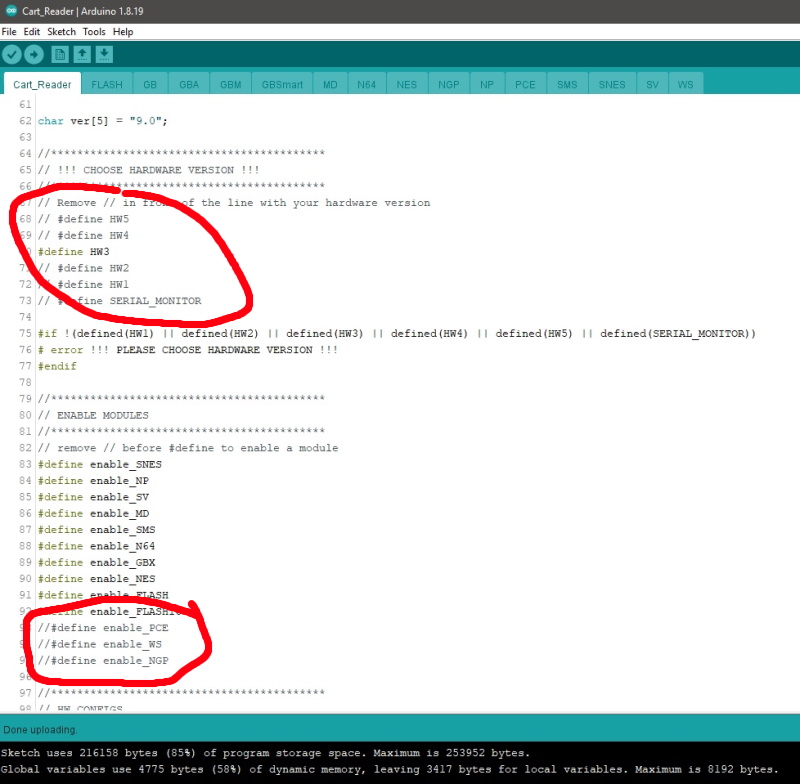Switch to the SV tab
Viewport: 800px width, 784px height.
point(652,84)
